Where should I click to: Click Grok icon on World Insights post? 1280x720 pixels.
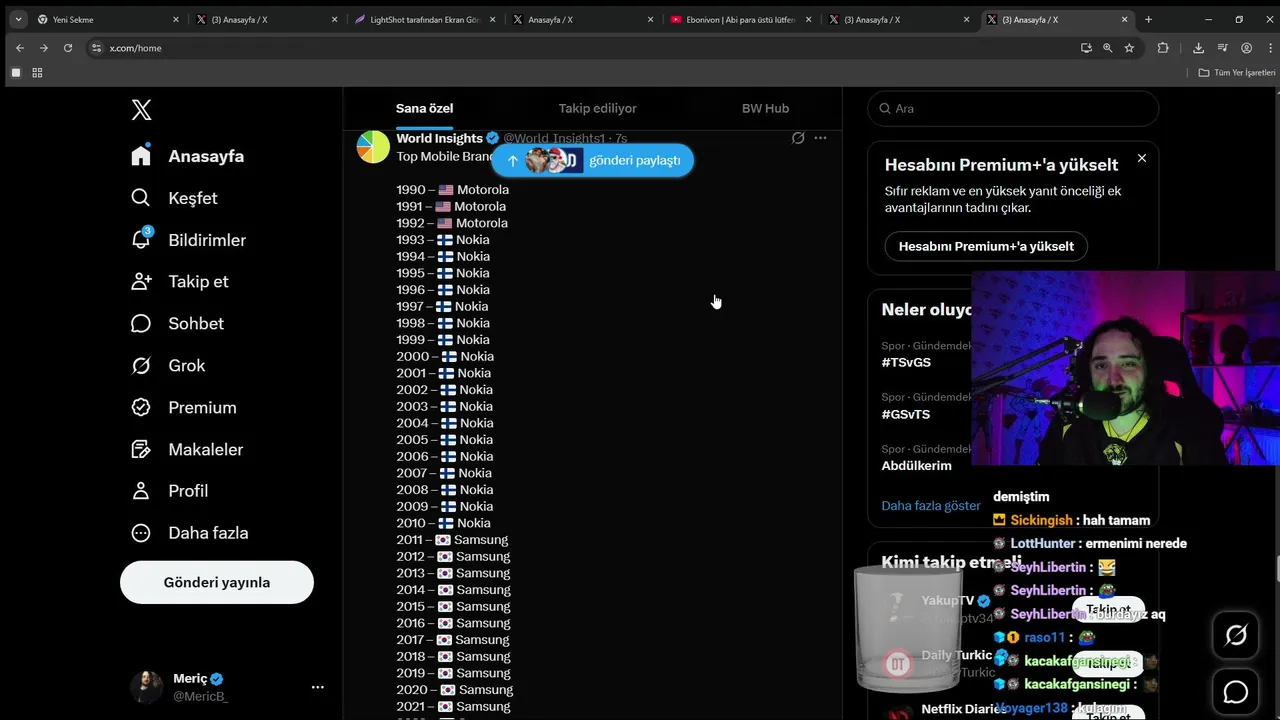click(x=798, y=138)
